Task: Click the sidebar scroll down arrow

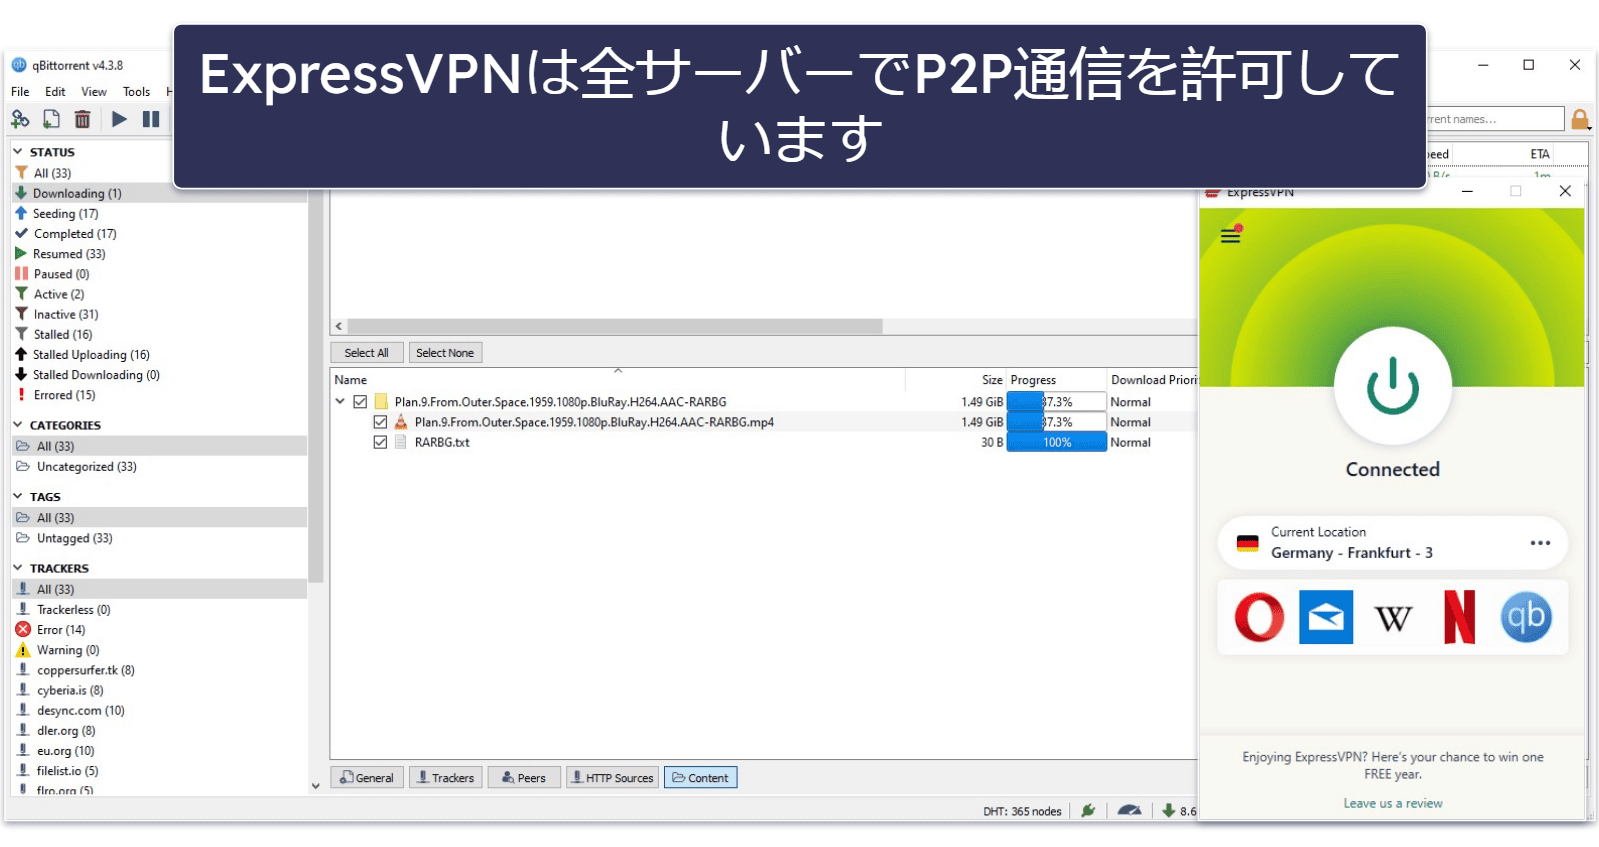Action: [316, 786]
